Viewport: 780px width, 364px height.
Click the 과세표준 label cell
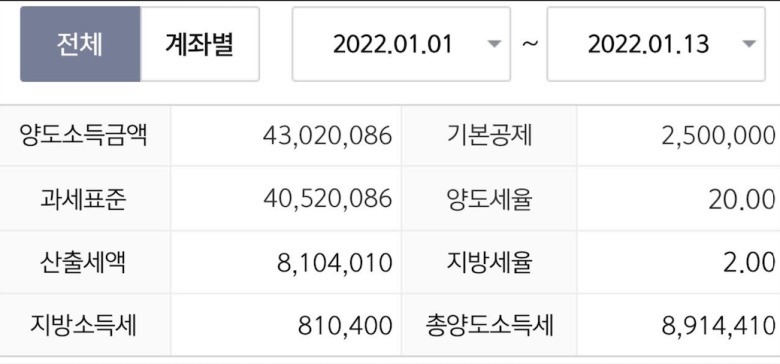(85, 199)
